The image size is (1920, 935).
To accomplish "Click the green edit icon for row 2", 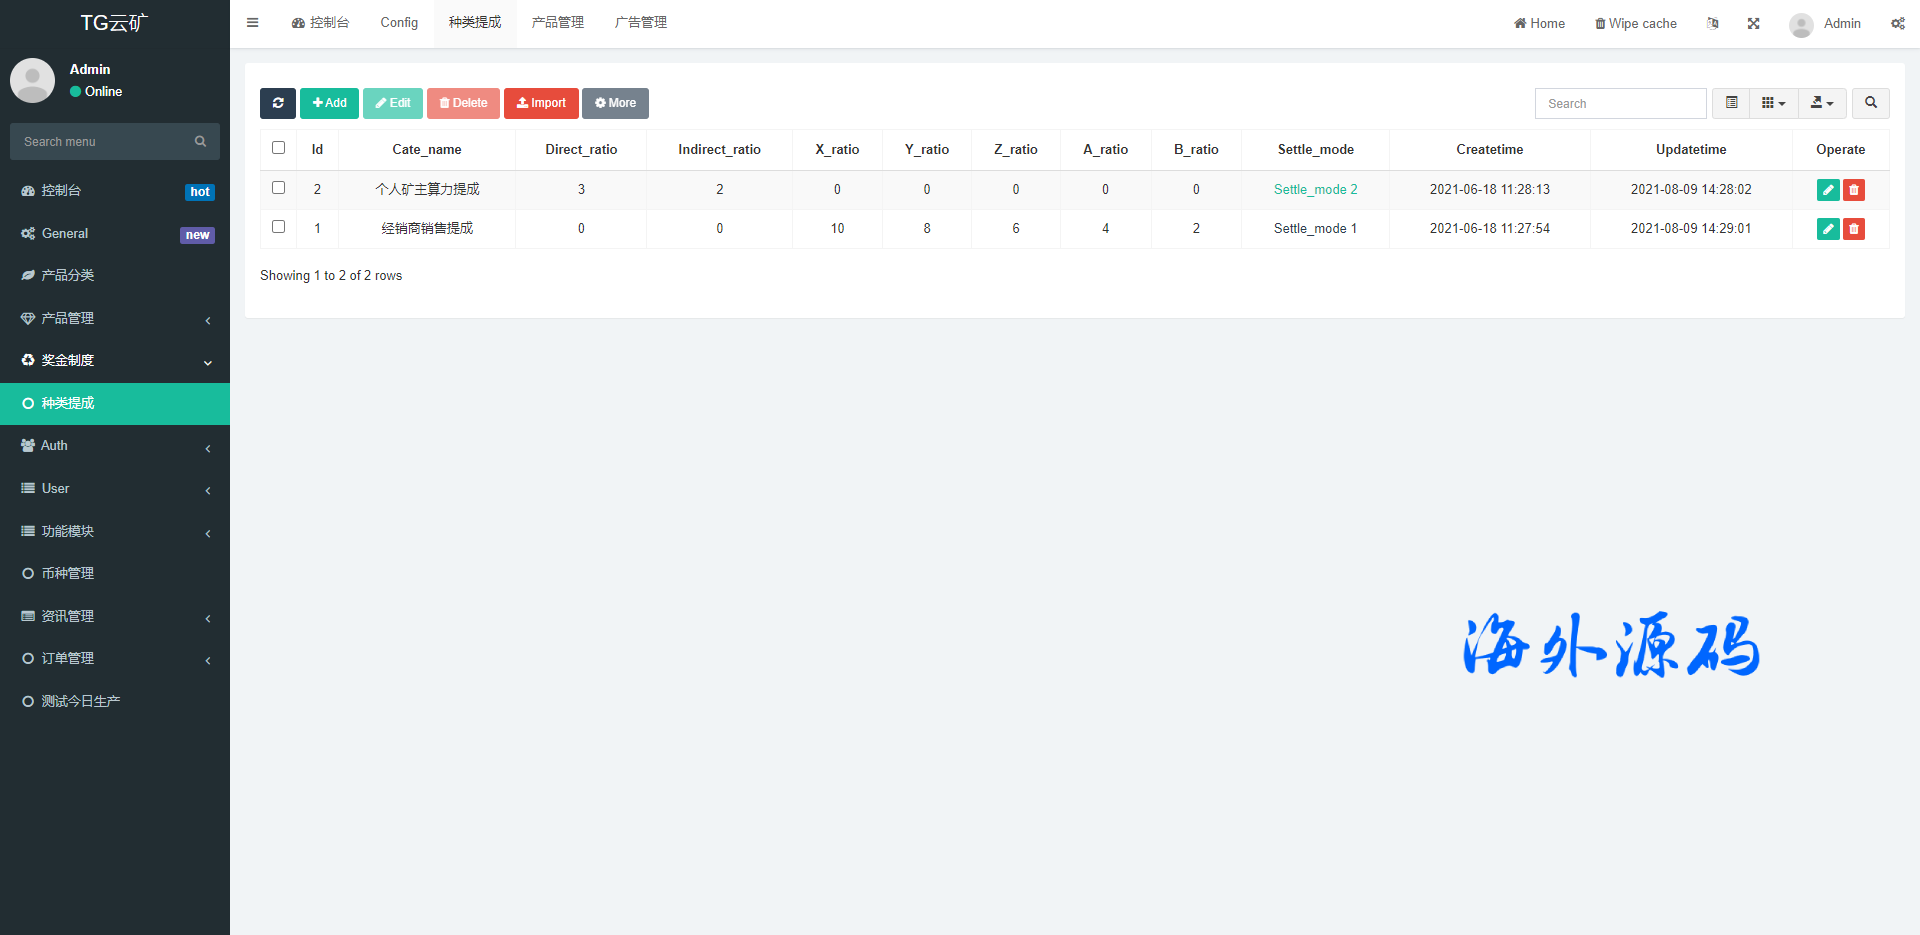I will 1828,190.
